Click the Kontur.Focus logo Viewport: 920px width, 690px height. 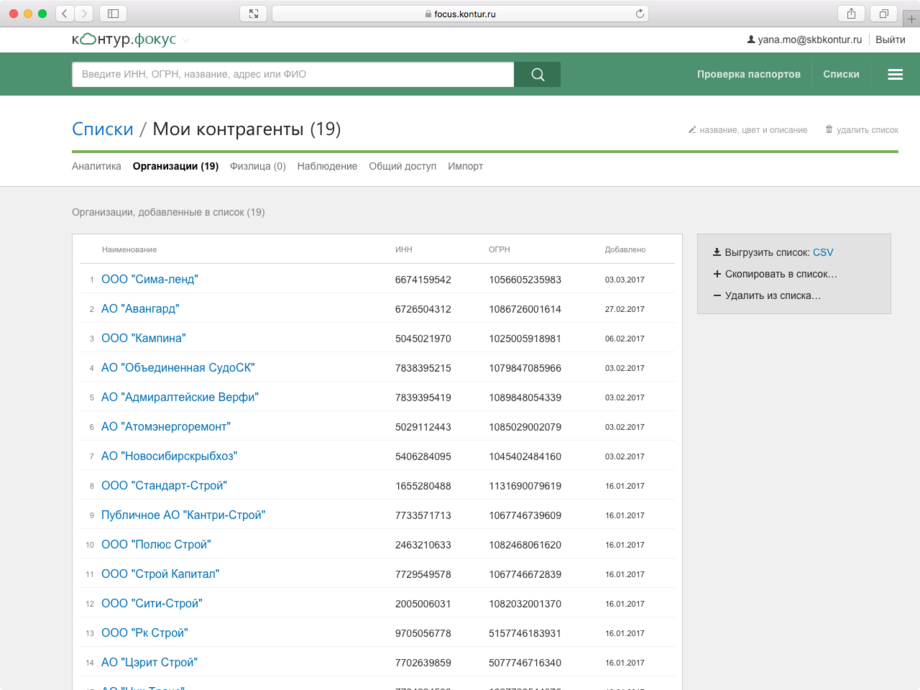(x=124, y=39)
